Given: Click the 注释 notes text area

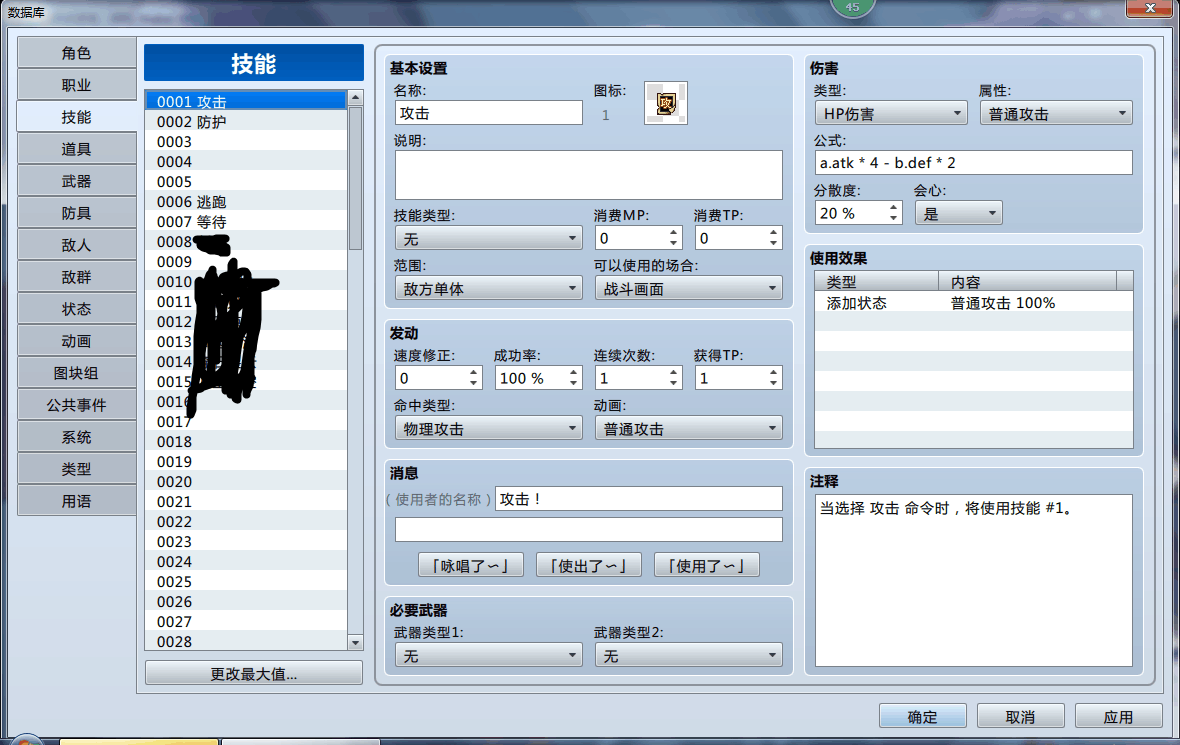Looking at the screenshot, I should pyautogui.click(x=974, y=580).
